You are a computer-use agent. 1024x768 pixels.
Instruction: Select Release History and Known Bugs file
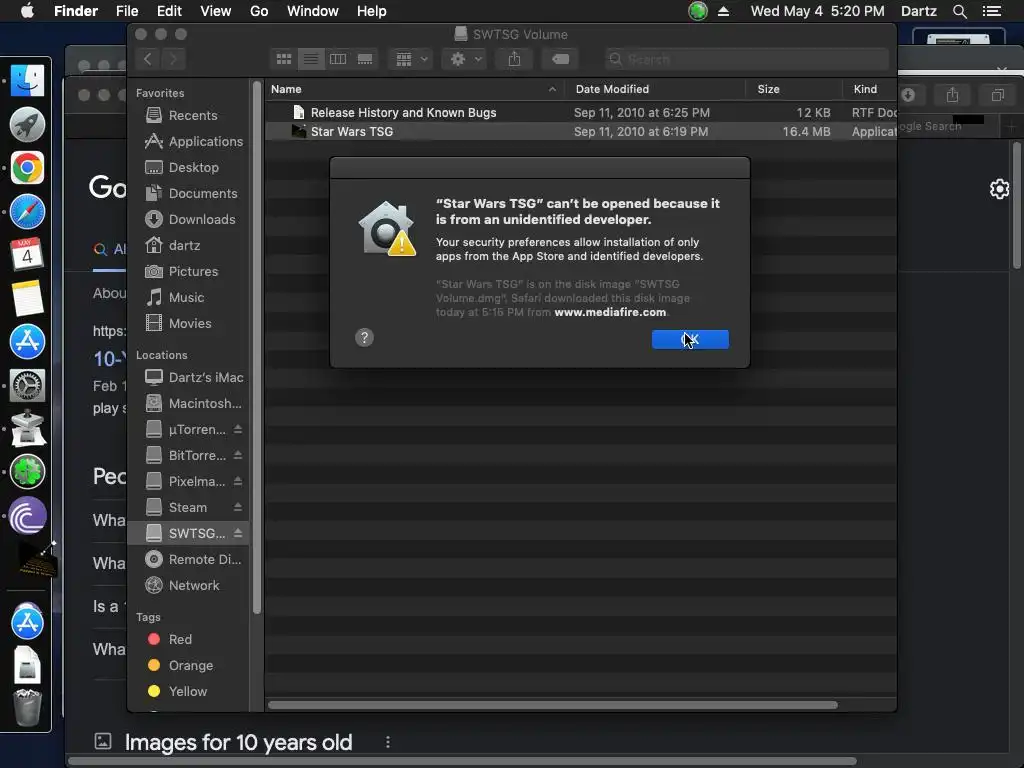[x=581, y=112]
